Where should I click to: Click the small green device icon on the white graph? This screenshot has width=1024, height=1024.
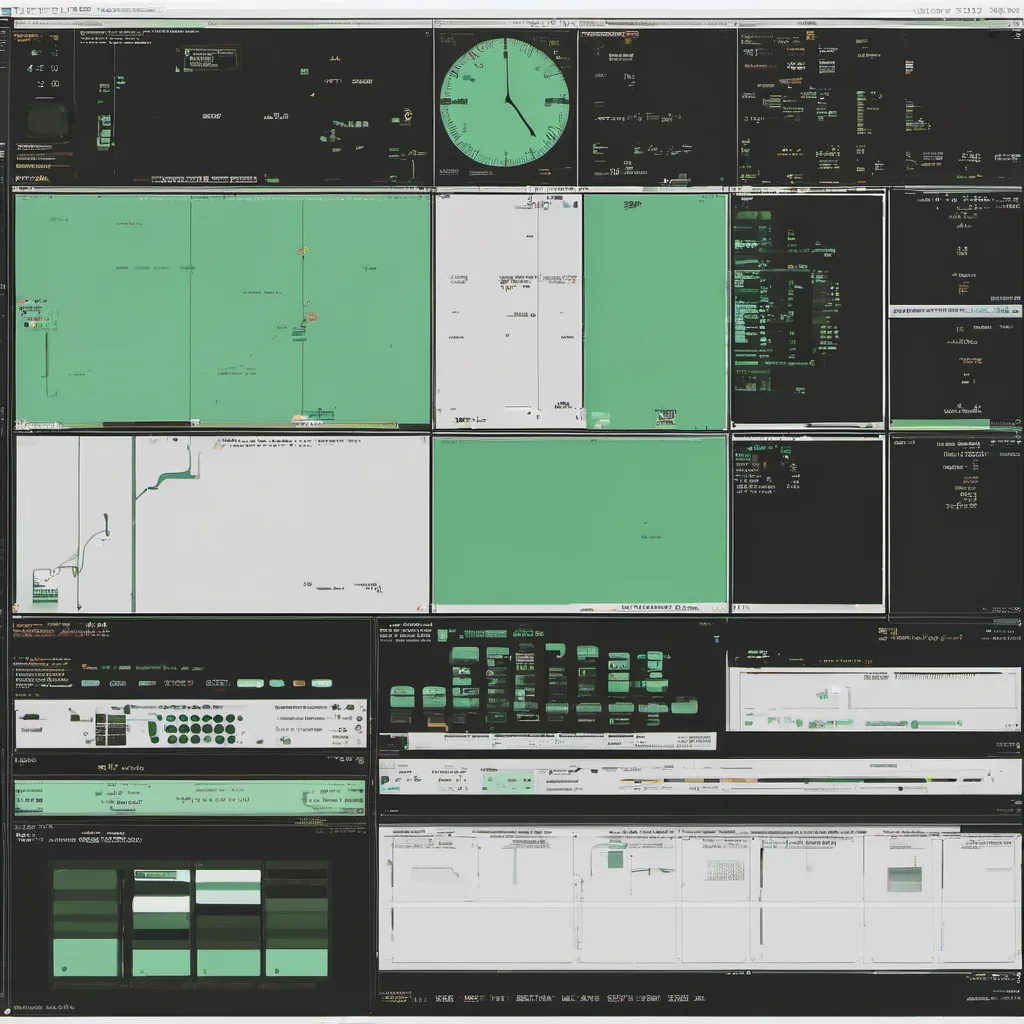click(x=45, y=590)
